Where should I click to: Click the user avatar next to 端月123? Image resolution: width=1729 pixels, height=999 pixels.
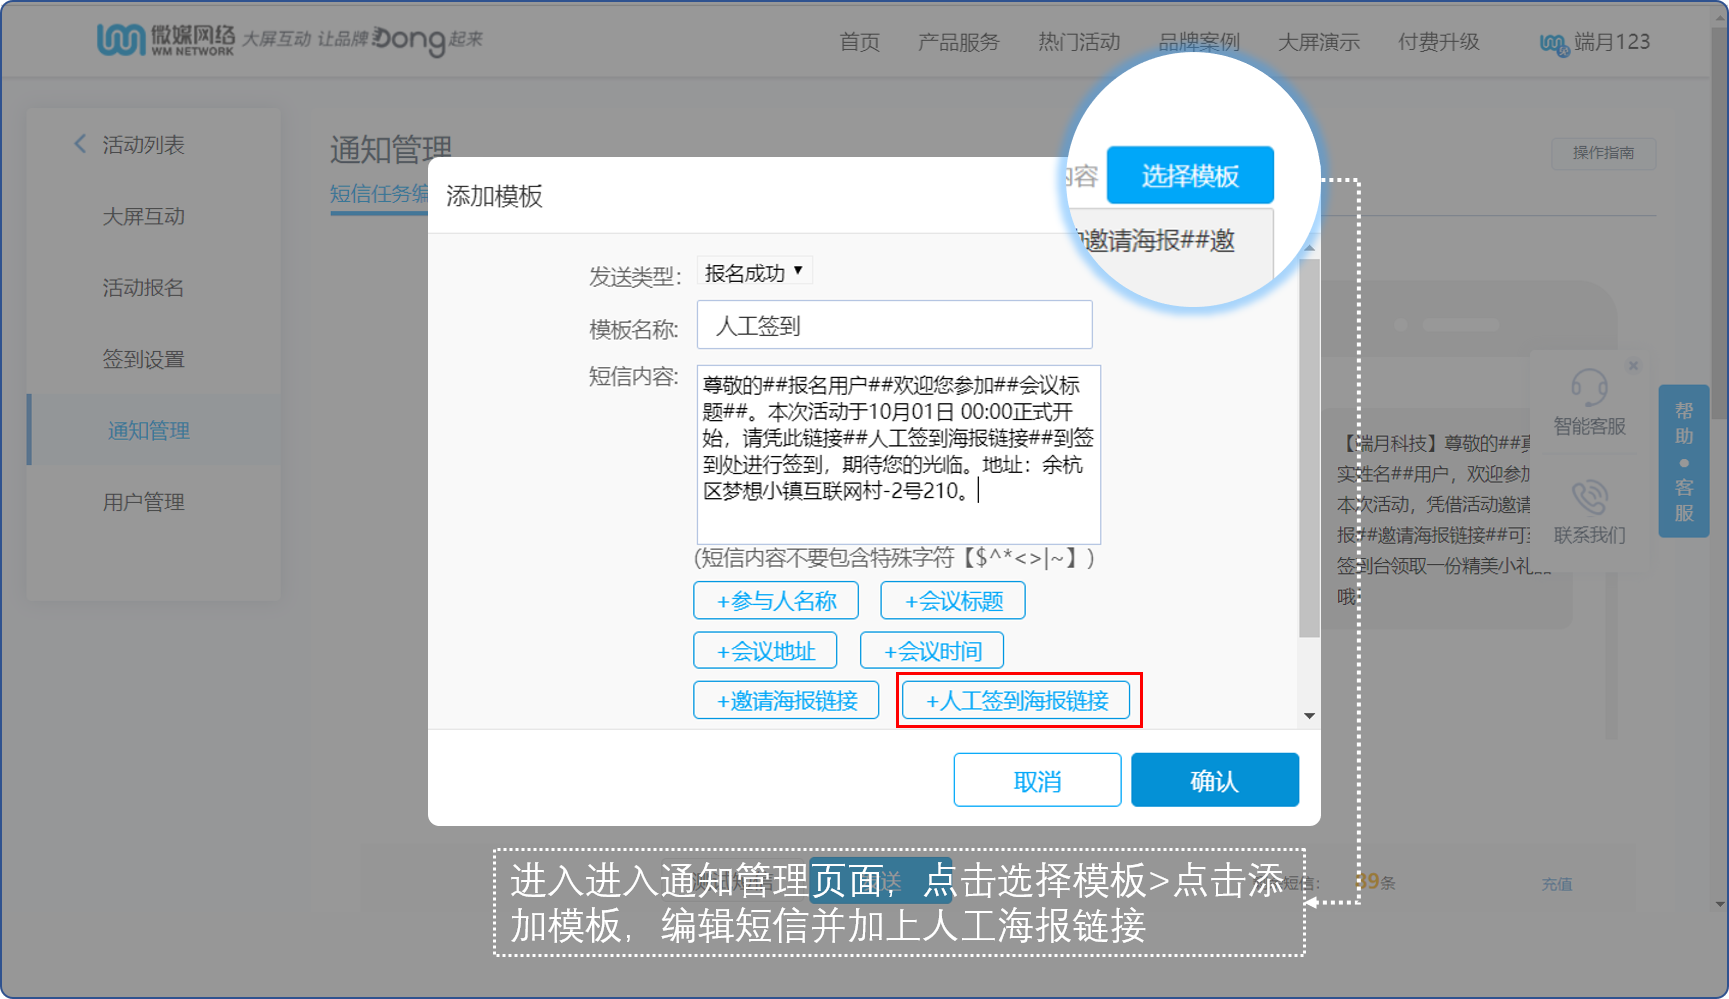click(1553, 44)
